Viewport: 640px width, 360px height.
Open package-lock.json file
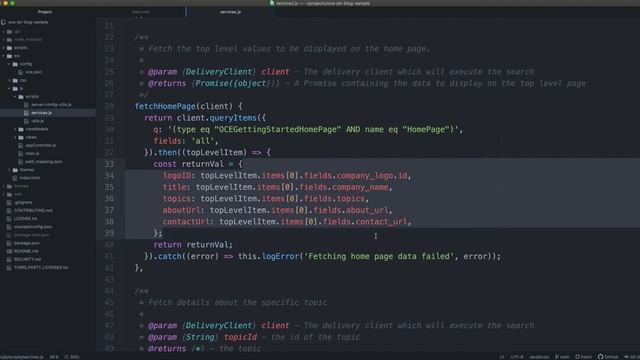coord(31,235)
